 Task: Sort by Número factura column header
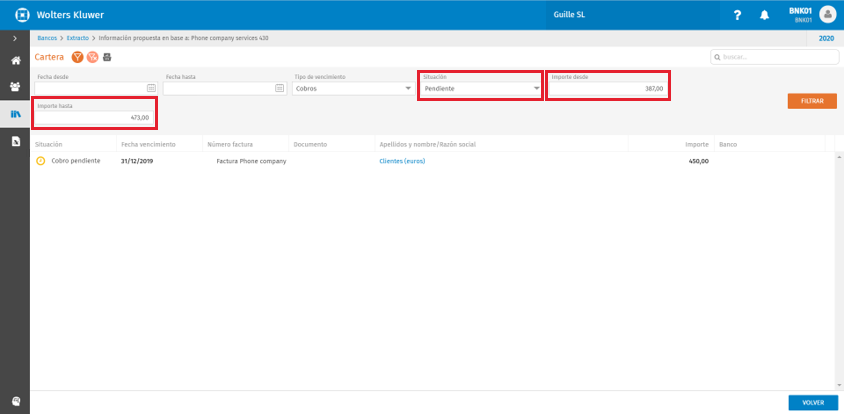pos(230,144)
